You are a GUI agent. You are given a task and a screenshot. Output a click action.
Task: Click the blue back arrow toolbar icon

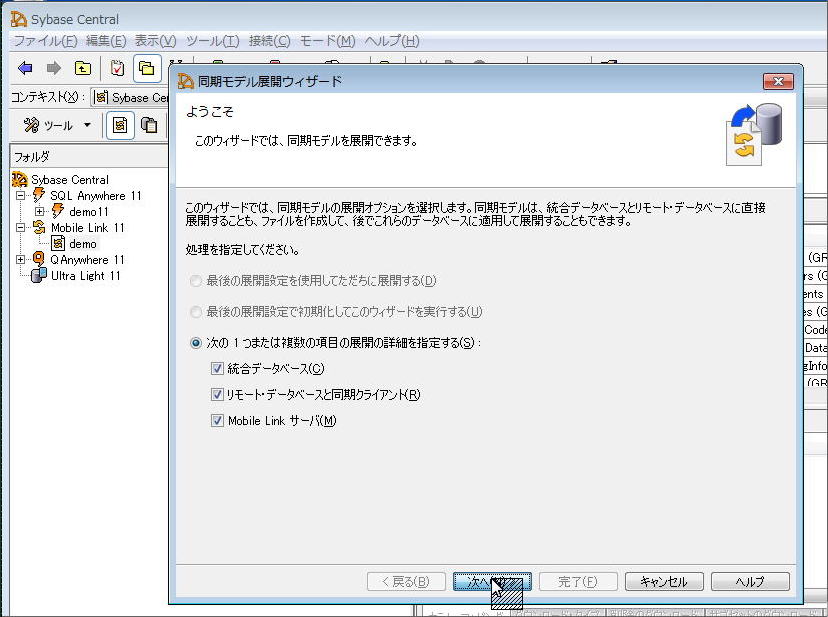[x=25, y=68]
